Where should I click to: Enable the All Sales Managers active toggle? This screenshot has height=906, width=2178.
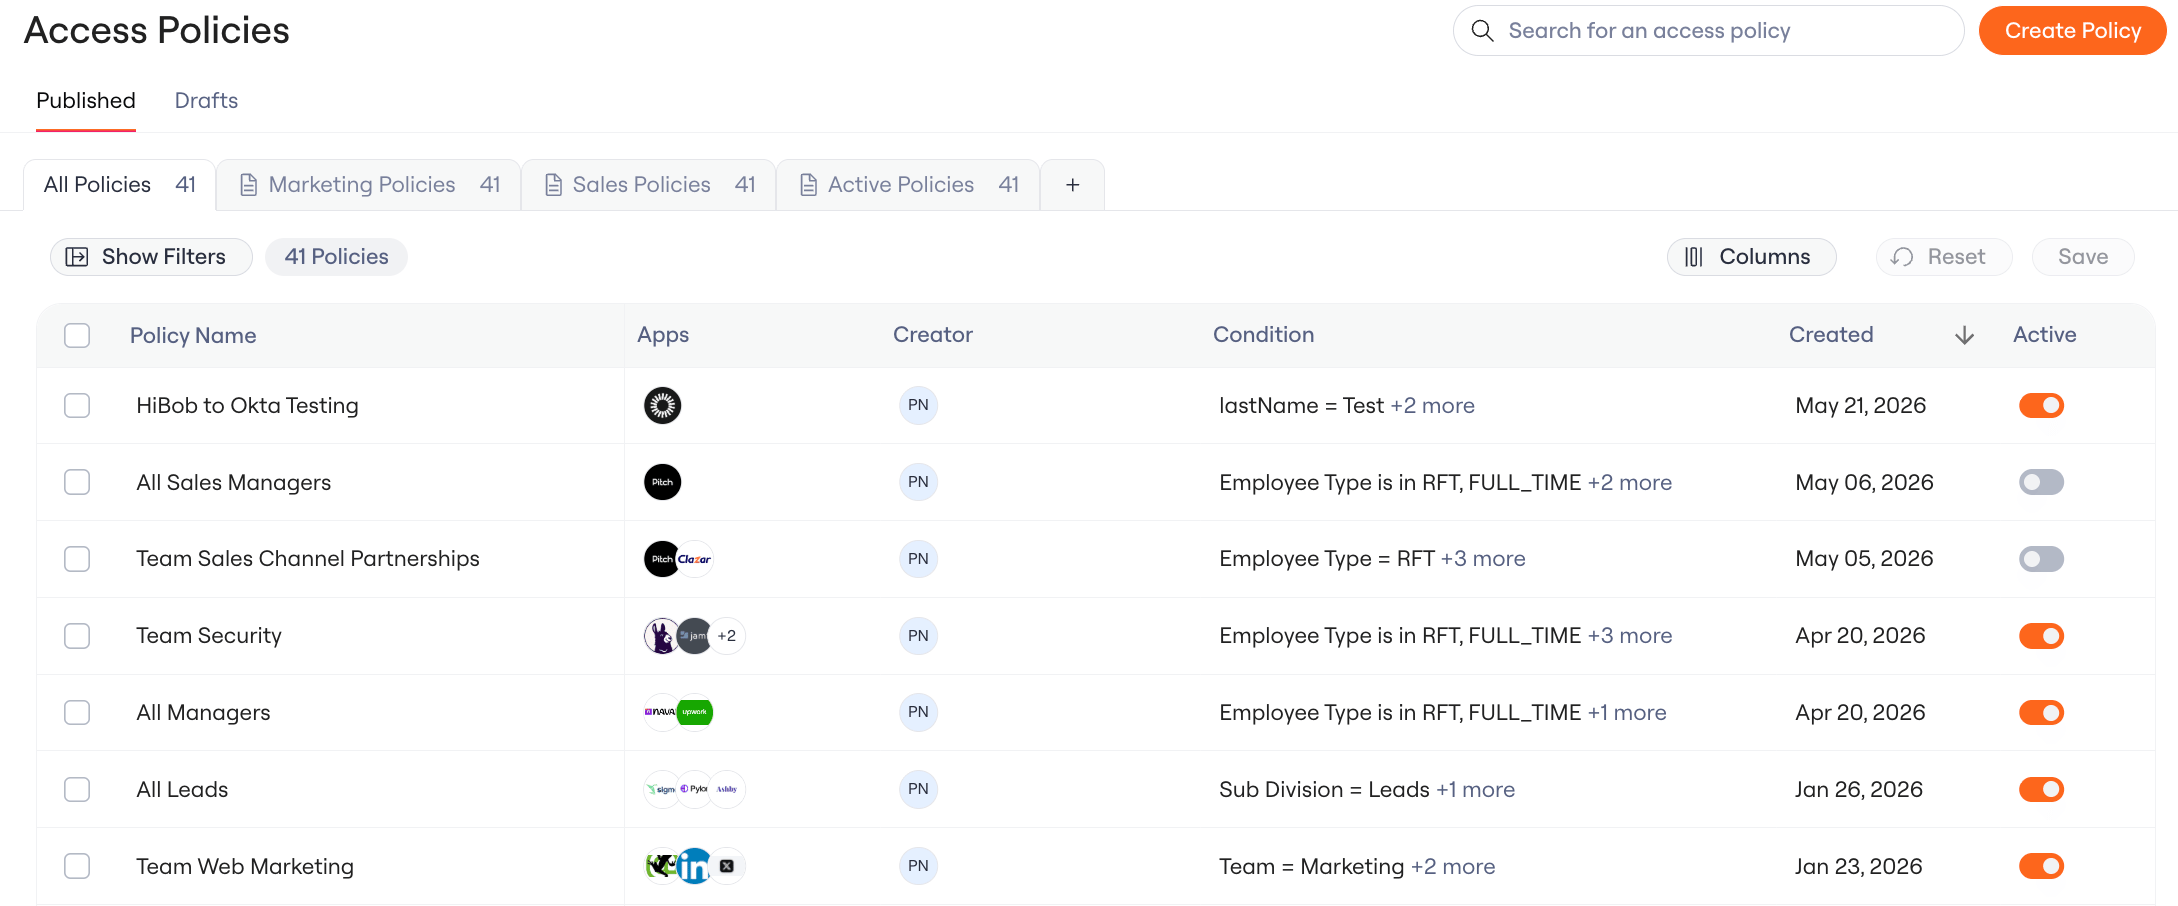tap(2041, 482)
